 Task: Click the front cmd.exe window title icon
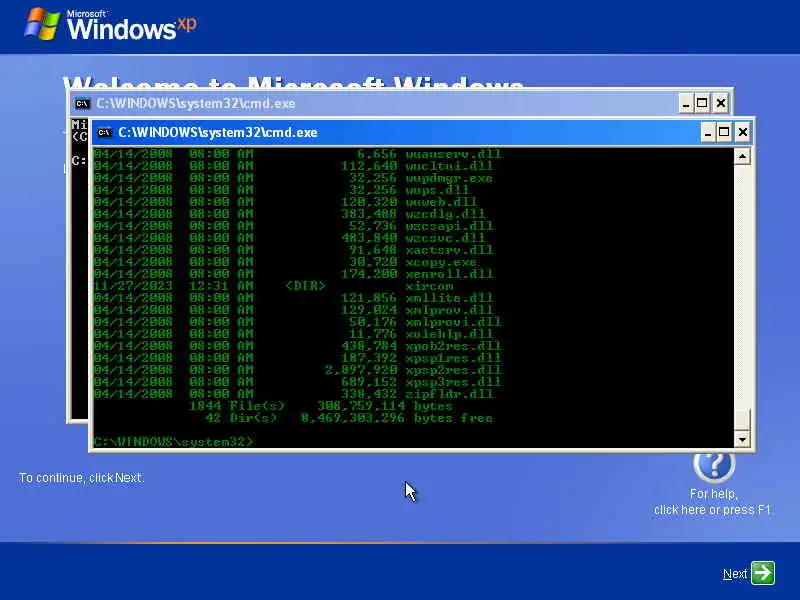click(105, 133)
